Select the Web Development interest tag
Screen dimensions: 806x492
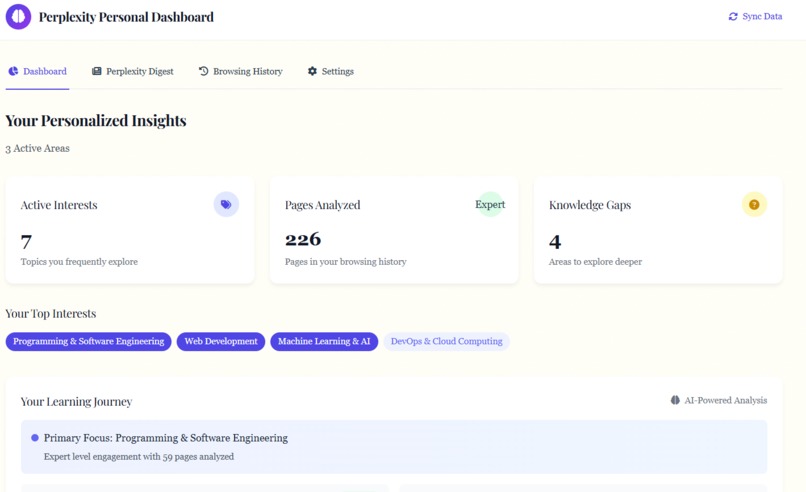click(221, 341)
